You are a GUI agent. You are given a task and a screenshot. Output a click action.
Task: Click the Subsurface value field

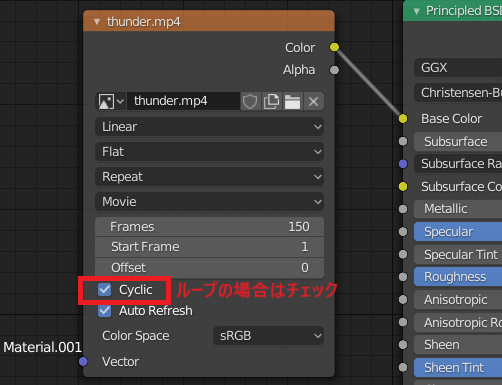[458, 141]
